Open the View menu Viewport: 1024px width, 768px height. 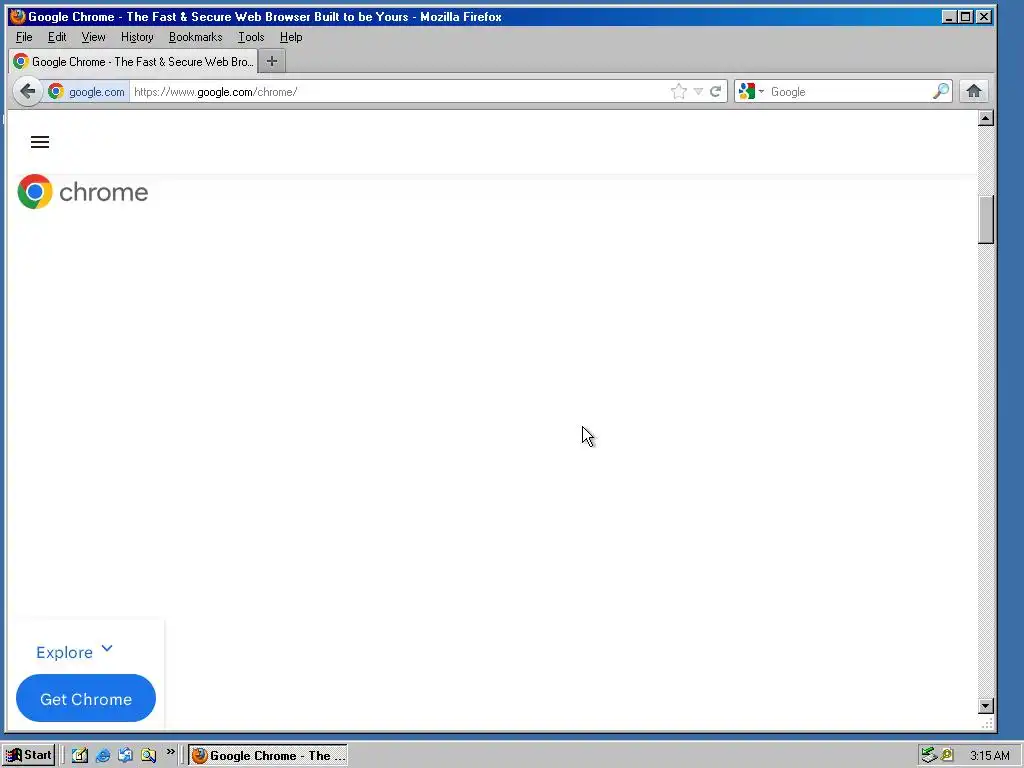coord(93,37)
